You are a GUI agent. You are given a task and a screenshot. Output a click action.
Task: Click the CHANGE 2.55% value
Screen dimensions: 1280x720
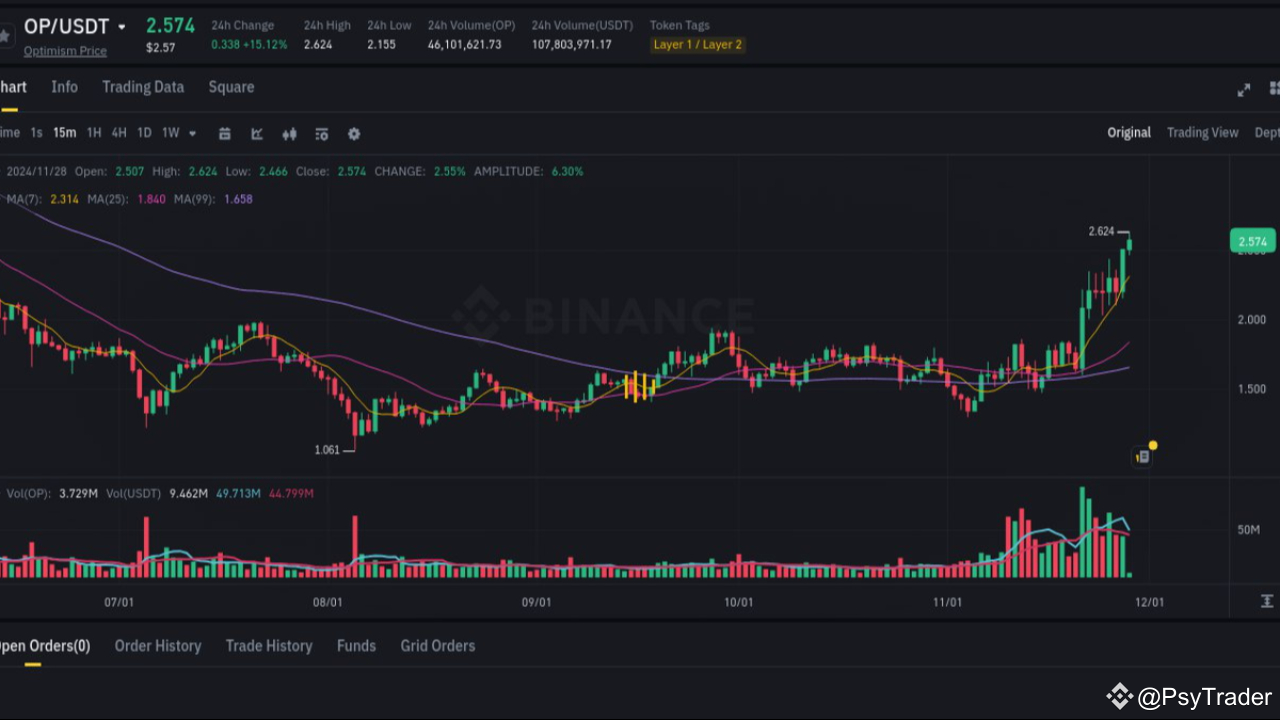[449, 171]
